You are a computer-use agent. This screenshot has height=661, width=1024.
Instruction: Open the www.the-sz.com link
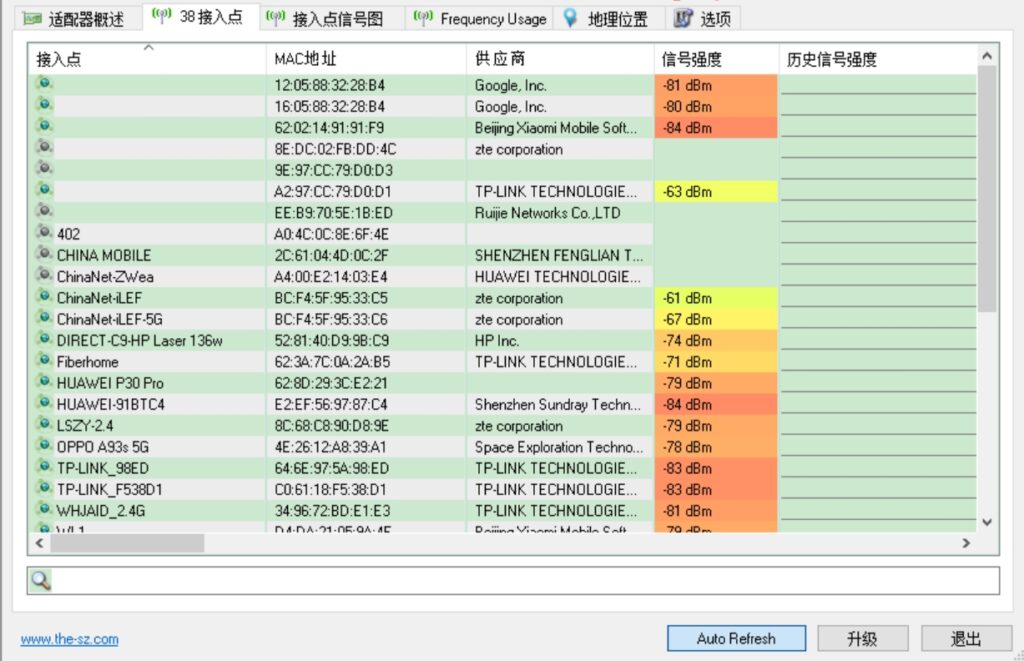[69, 640]
